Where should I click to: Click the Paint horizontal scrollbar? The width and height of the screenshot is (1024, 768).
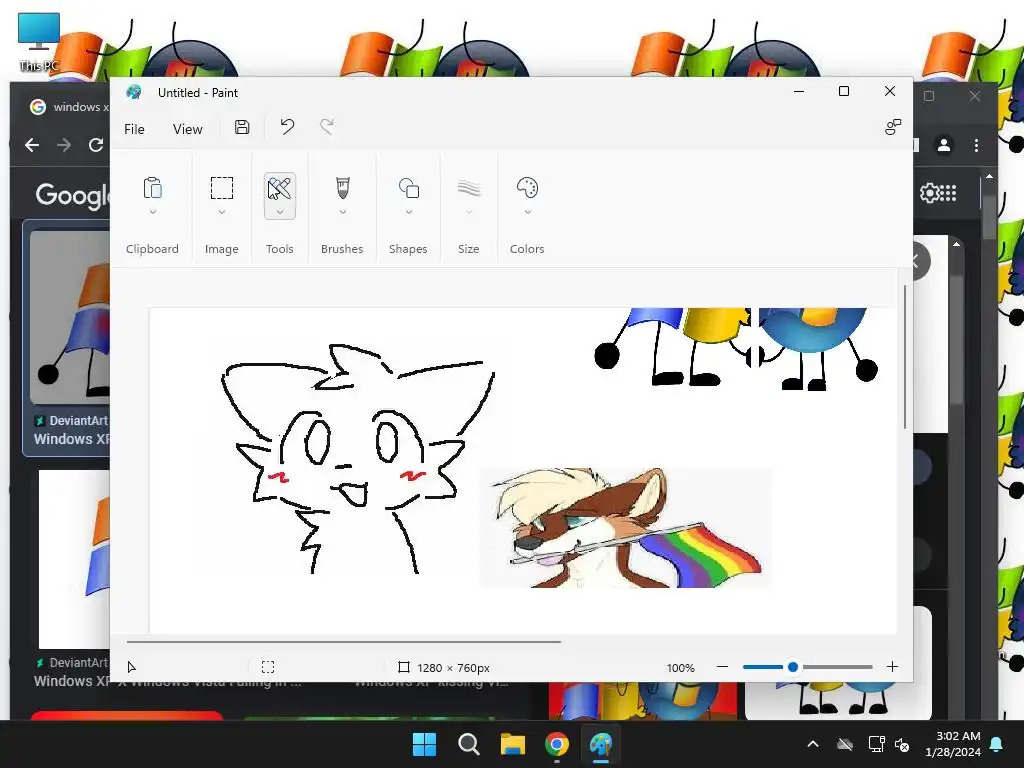click(x=344, y=641)
